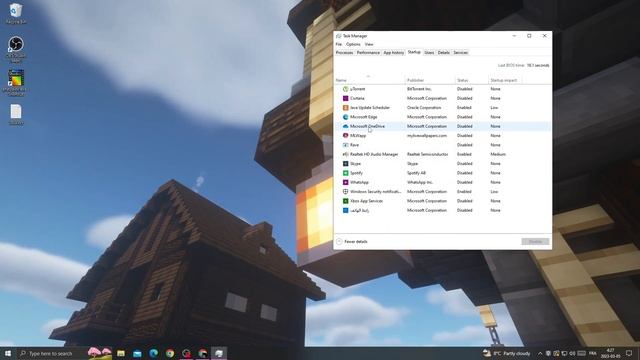Sort startup list by Publisher column
This screenshot has height=360, width=640.
click(430, 80)
